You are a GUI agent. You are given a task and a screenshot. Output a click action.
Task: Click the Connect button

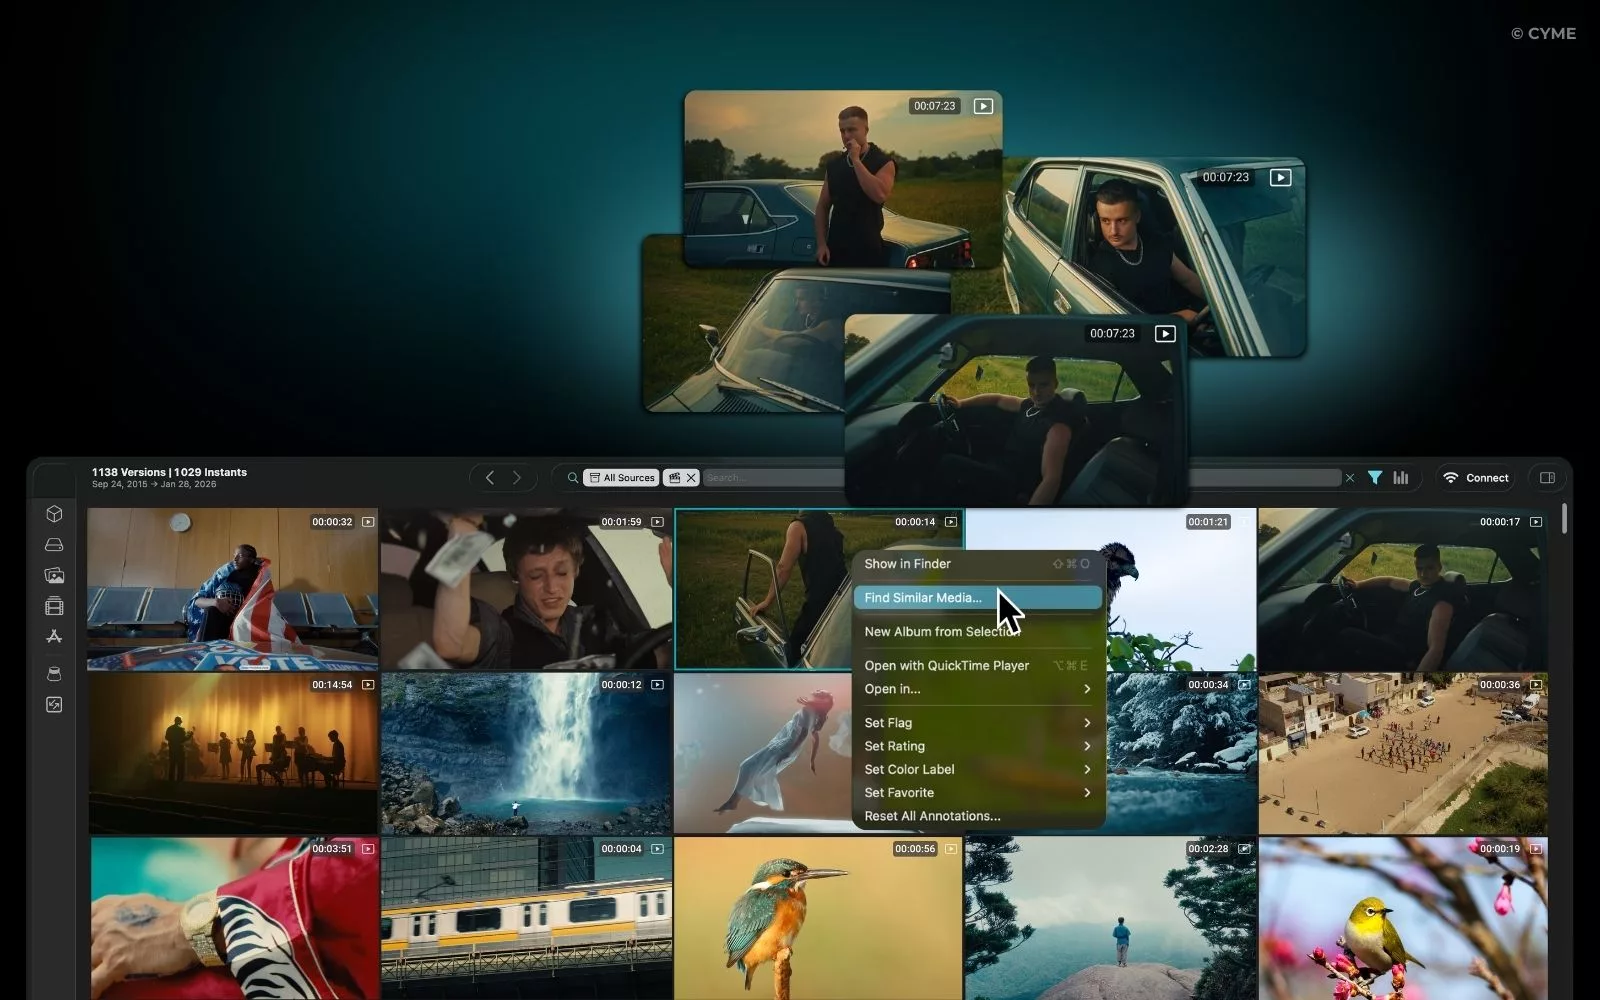click(x=1476, y=478)
